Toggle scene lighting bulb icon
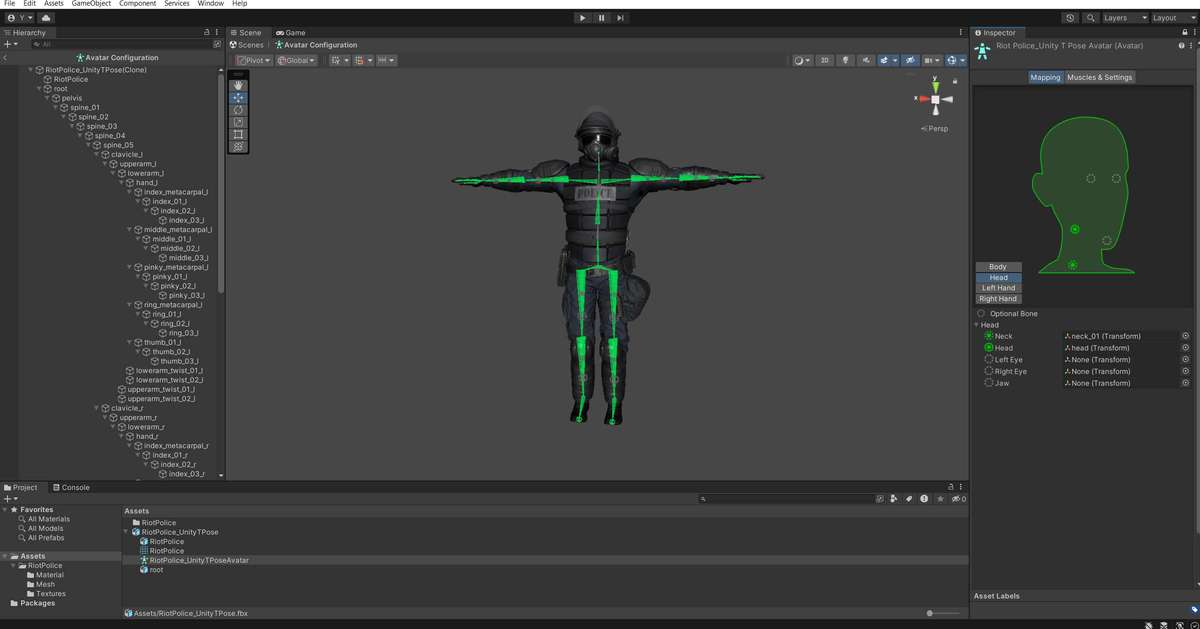Image resolution: width=1200 pixels, height=629 pixels. coord(845,60)
